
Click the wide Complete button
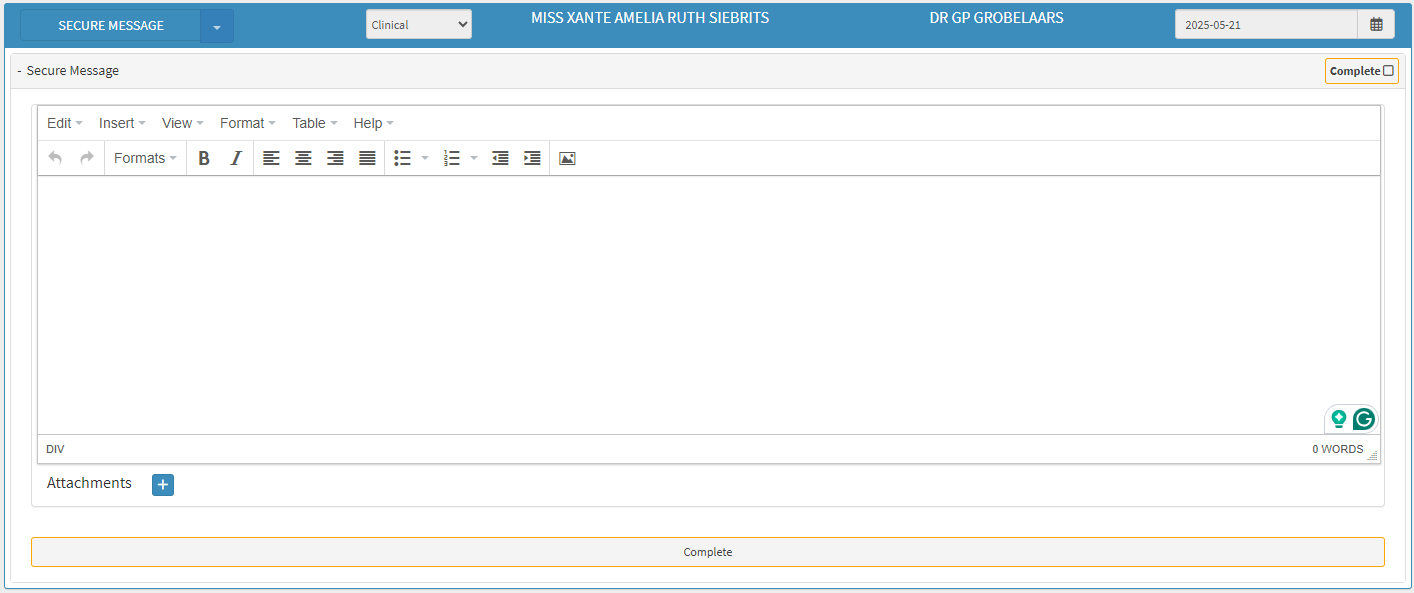[707, 552]
